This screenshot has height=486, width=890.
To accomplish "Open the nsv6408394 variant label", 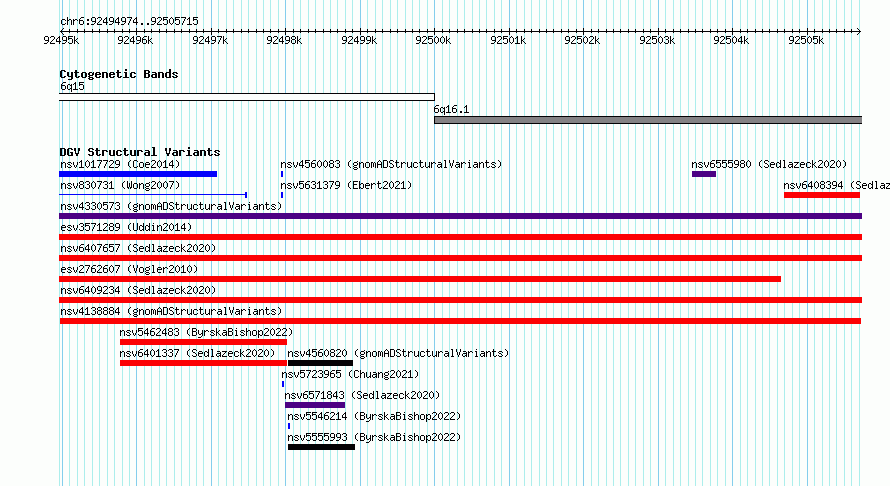I will coord(836,185).
